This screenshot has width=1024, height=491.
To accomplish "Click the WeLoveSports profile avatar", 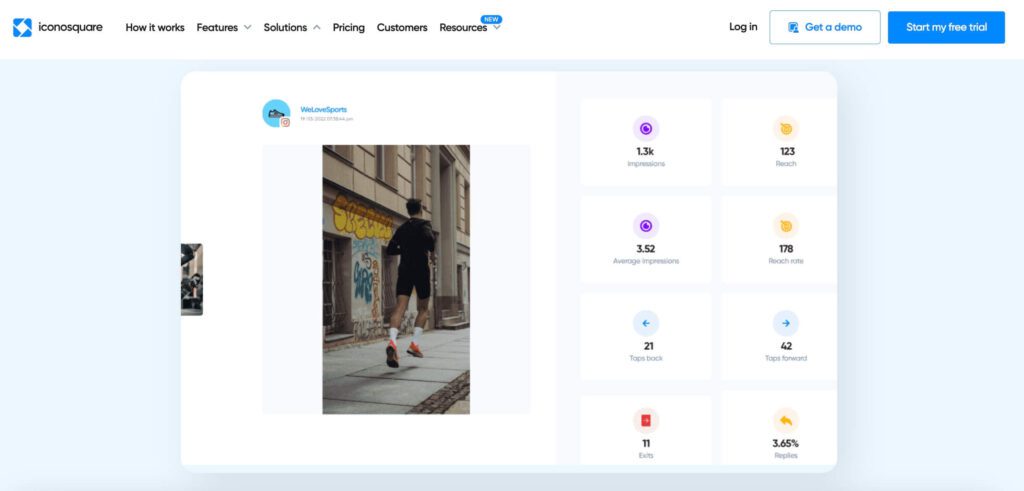I will (x=276, y=113).
